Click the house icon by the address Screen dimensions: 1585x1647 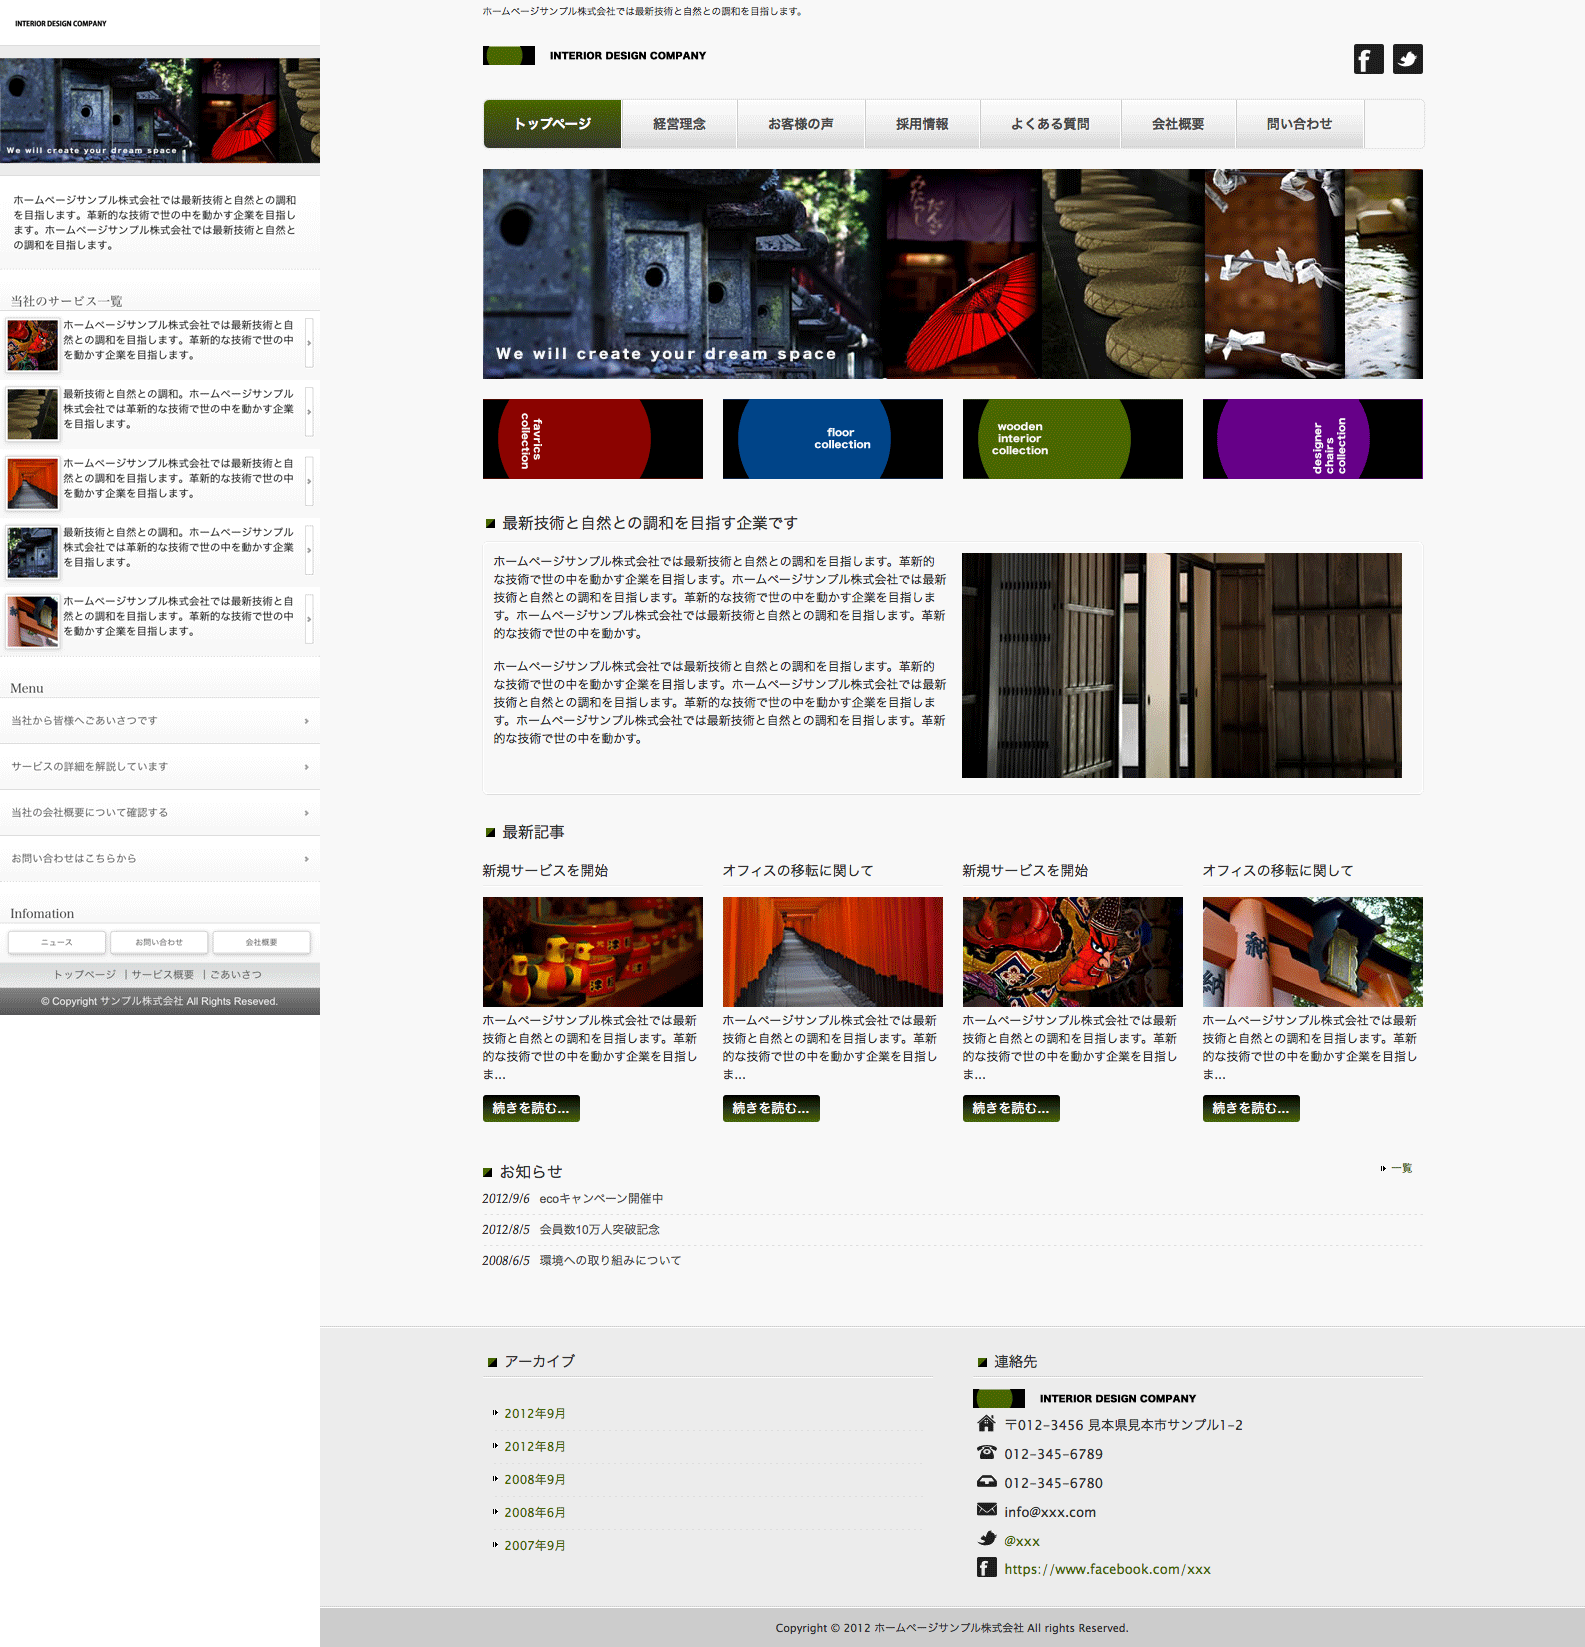point(987,1424)
